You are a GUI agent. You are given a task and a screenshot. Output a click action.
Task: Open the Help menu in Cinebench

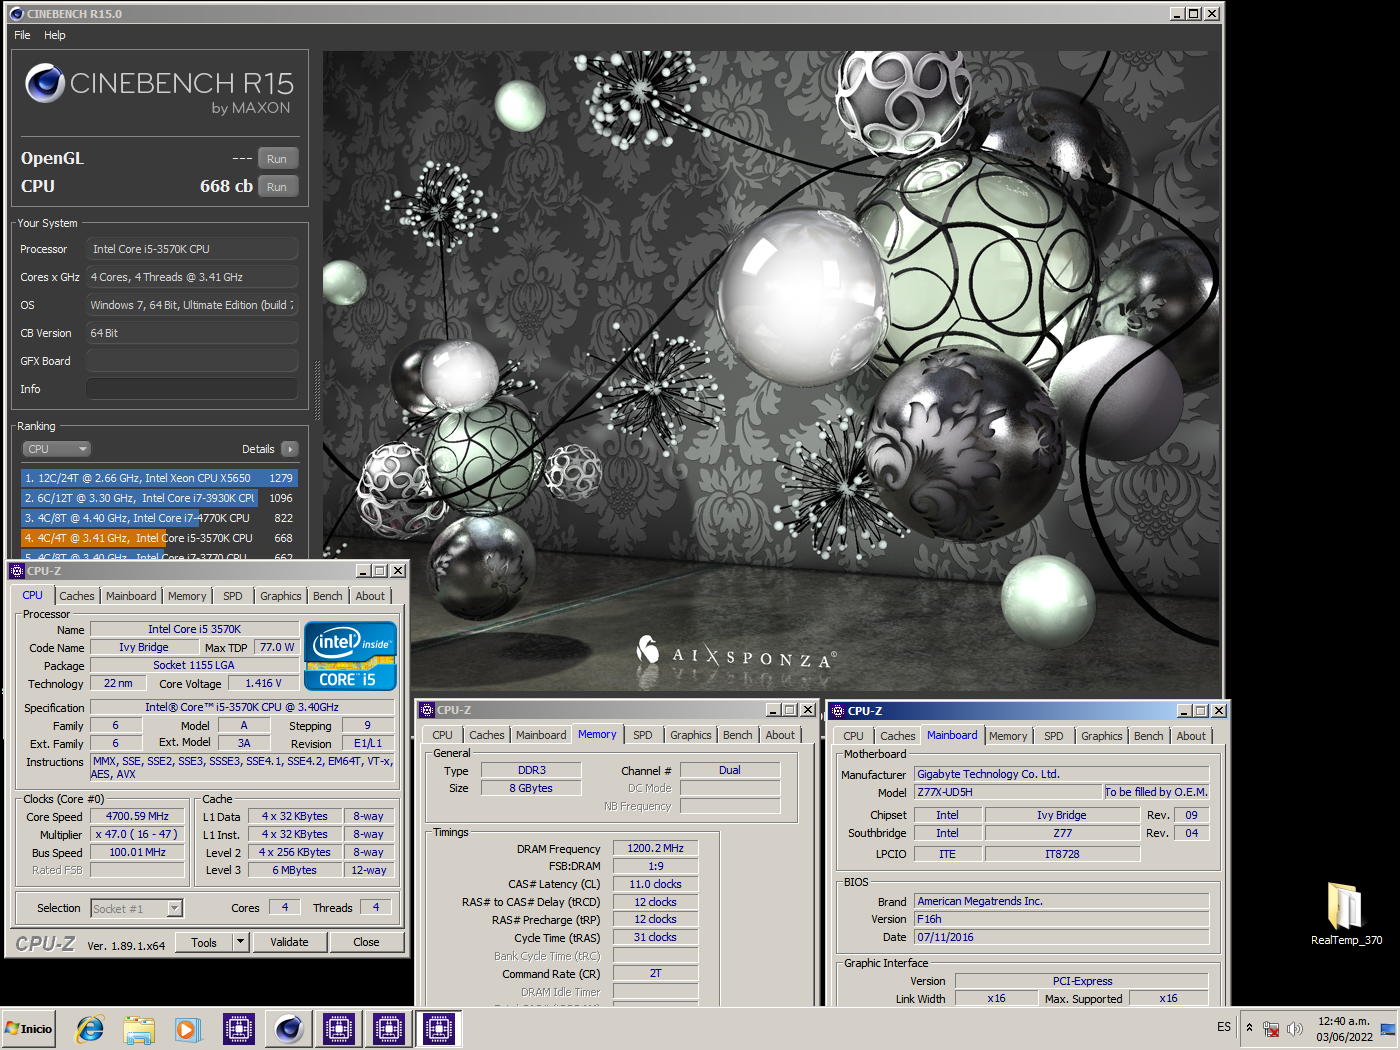click(x=55, y=35)
